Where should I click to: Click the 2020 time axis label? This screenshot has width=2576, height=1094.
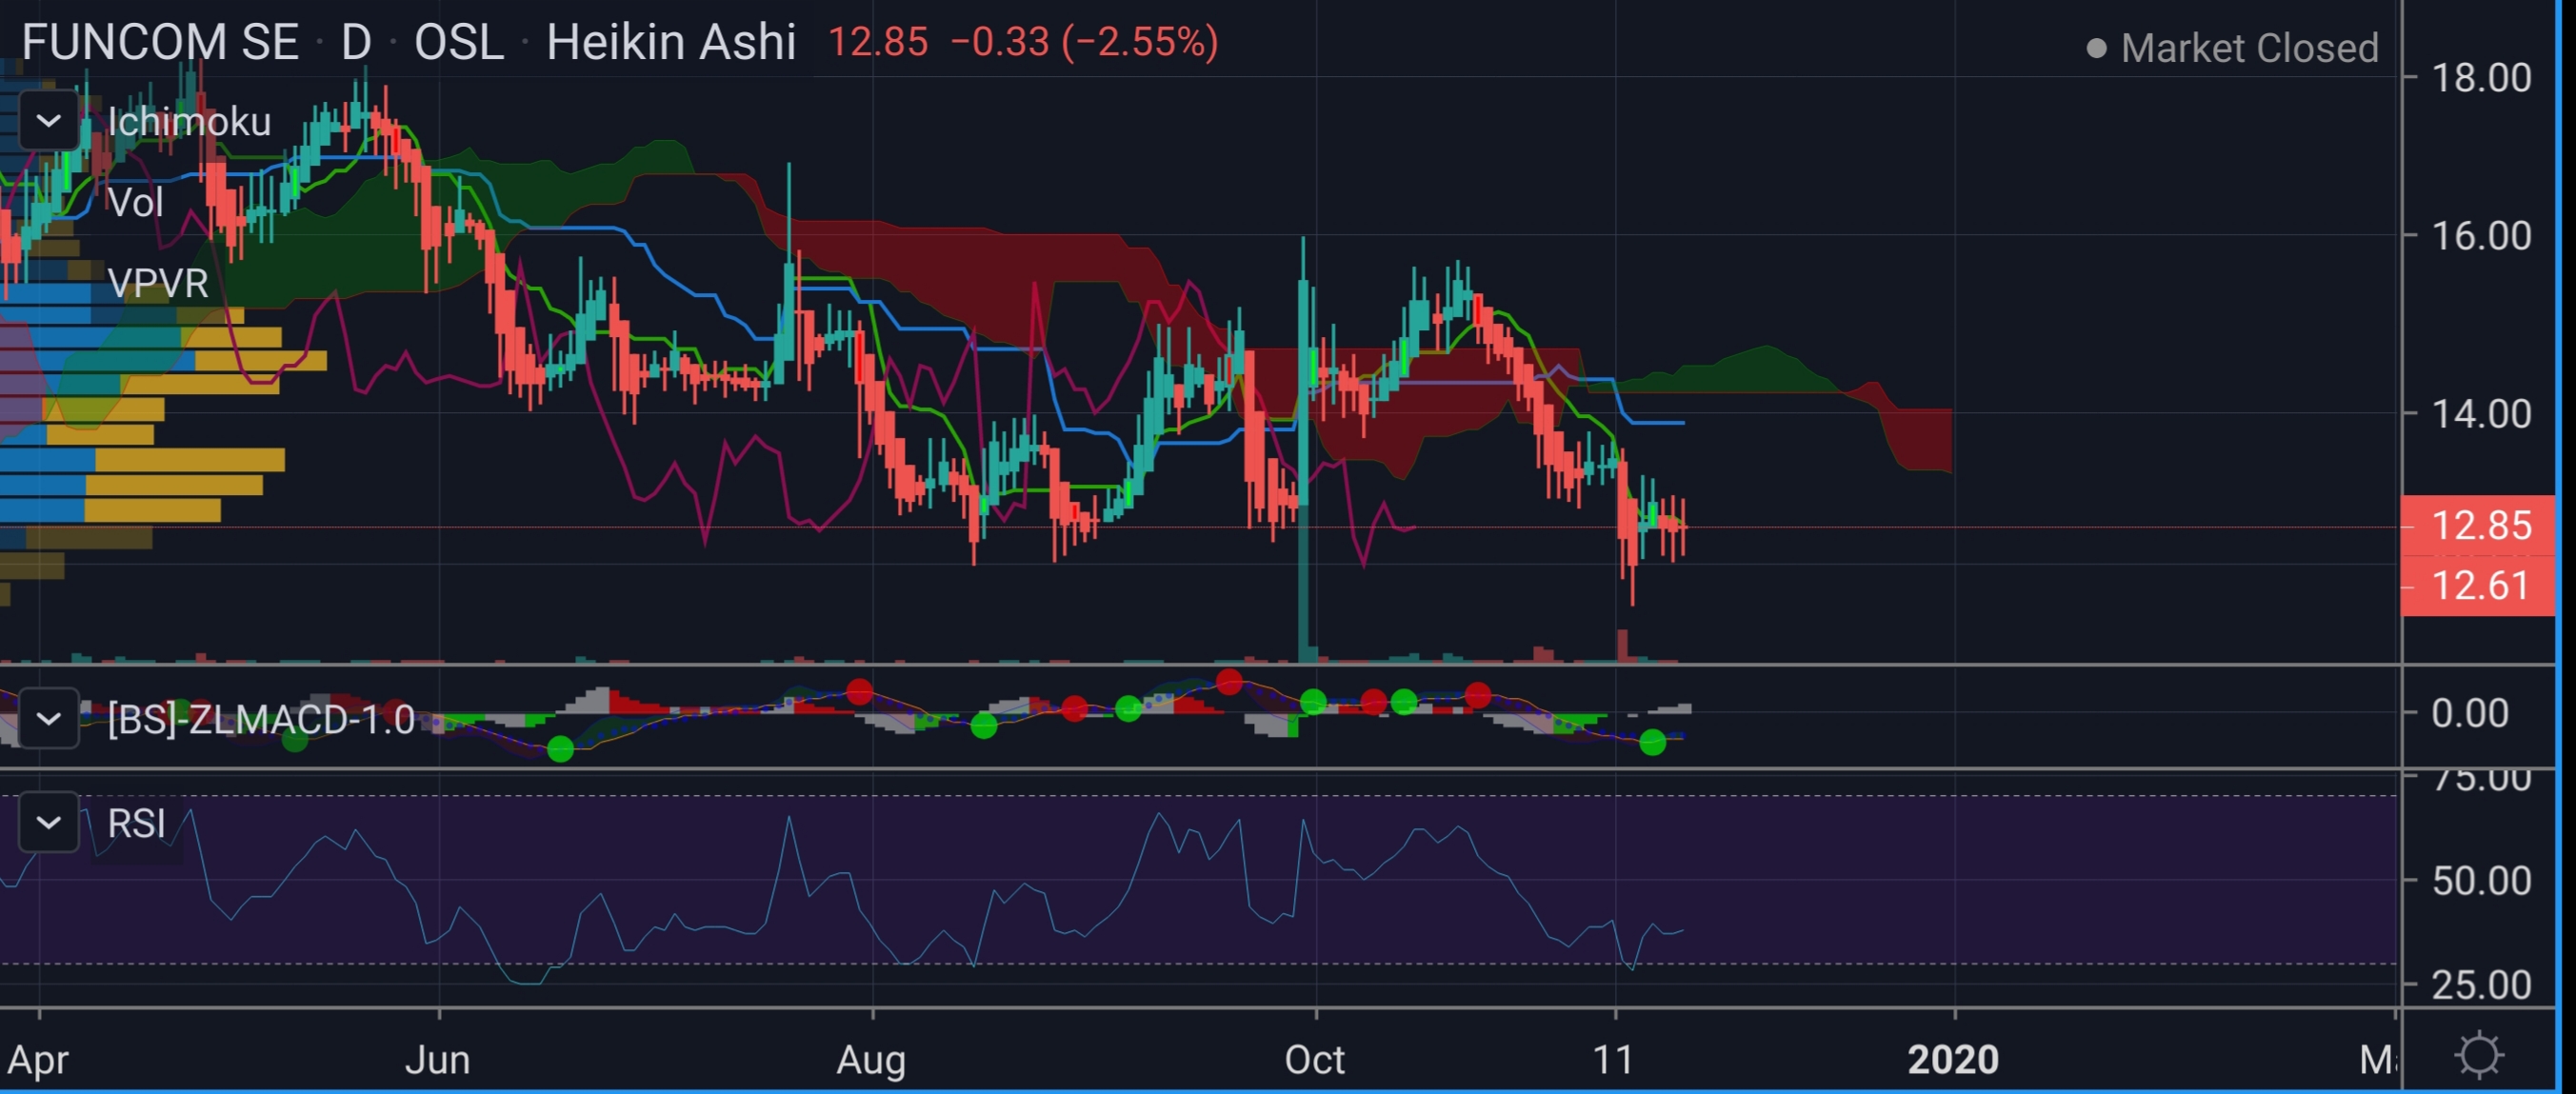pyautogui.click(x=1953, y=1059)
